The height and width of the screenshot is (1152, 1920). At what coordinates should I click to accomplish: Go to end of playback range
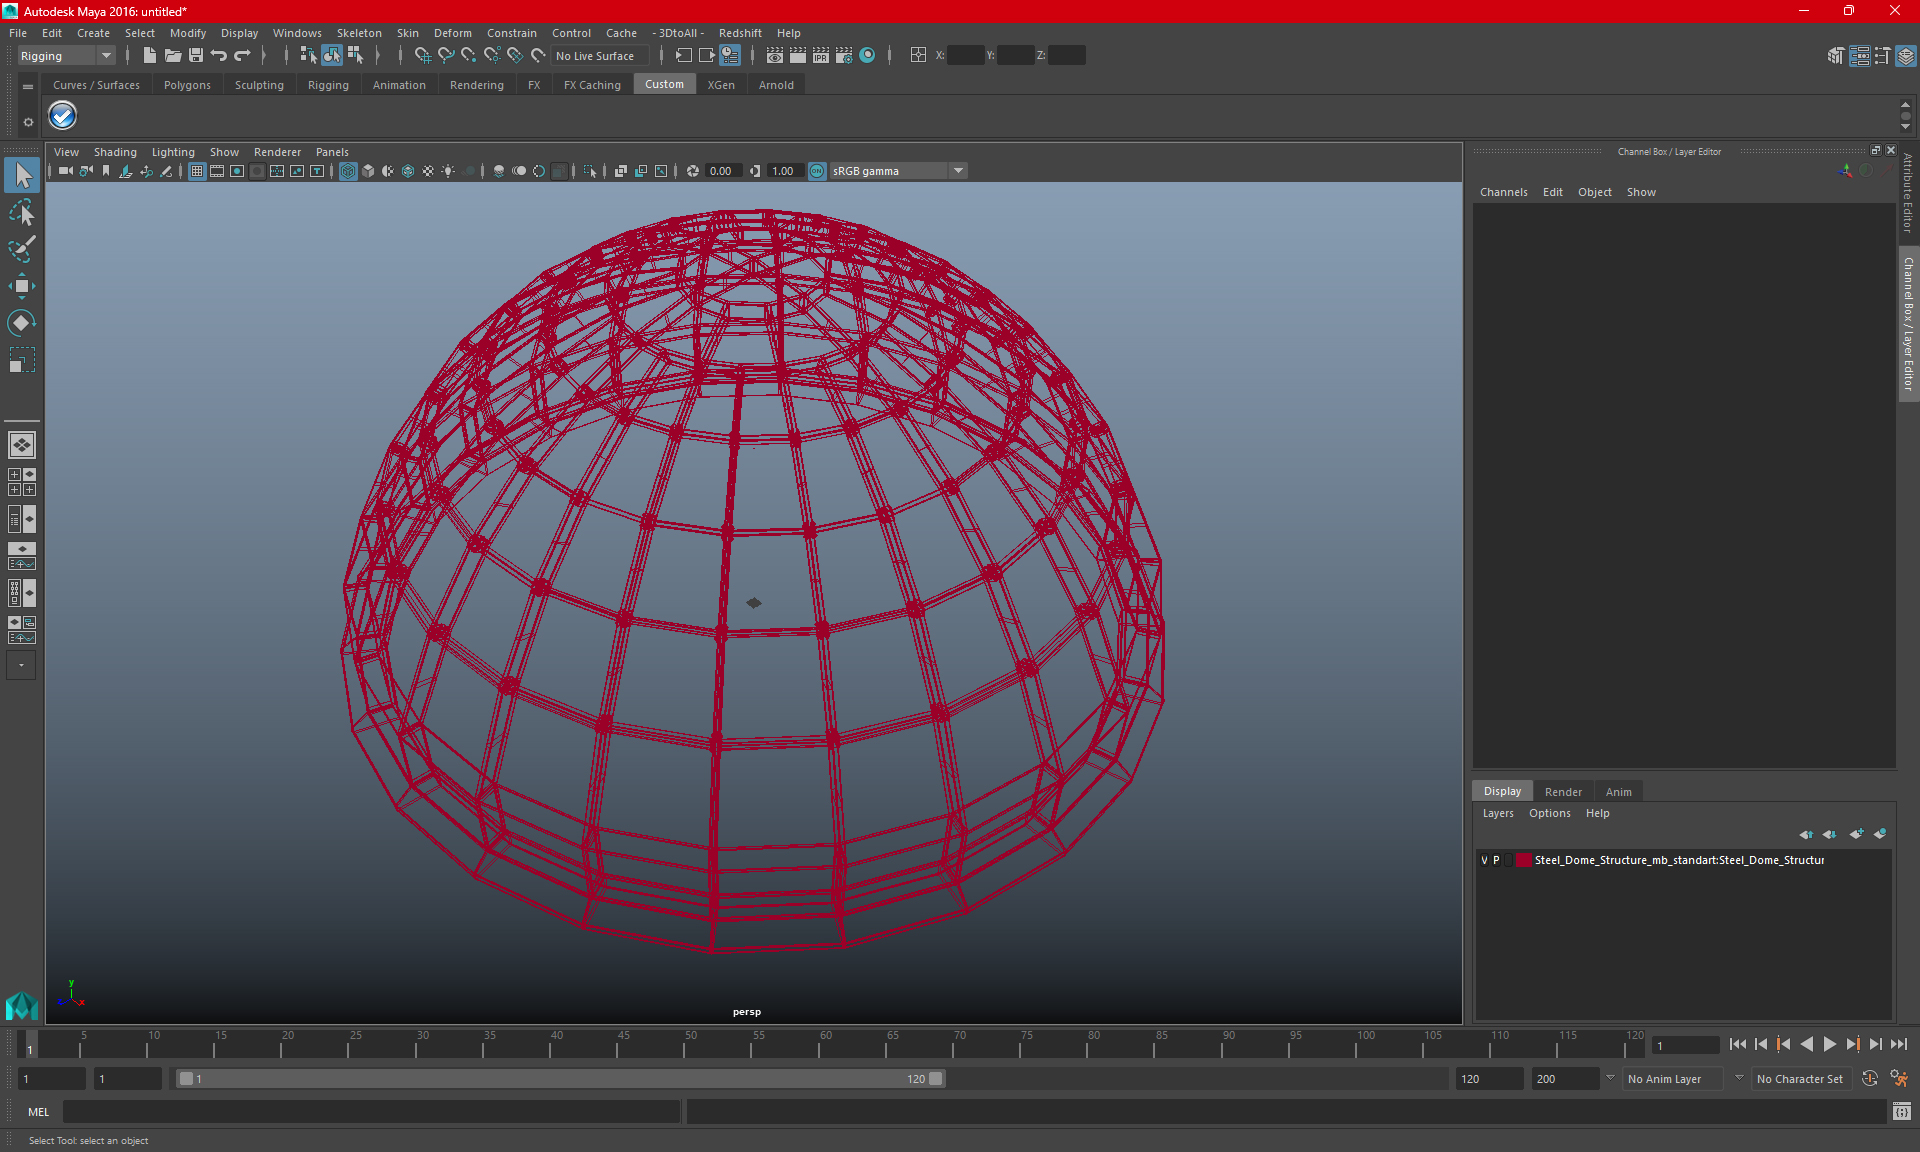pos(1898,1044)
